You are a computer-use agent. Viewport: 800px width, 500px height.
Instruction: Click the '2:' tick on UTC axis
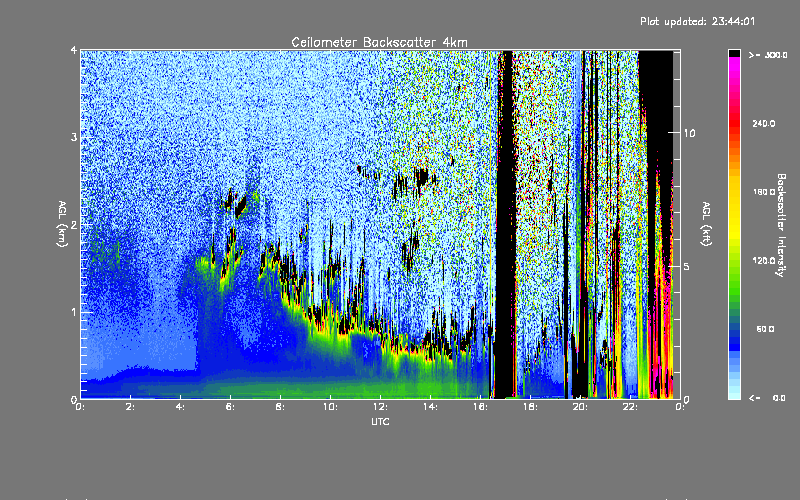pos(131,407)
